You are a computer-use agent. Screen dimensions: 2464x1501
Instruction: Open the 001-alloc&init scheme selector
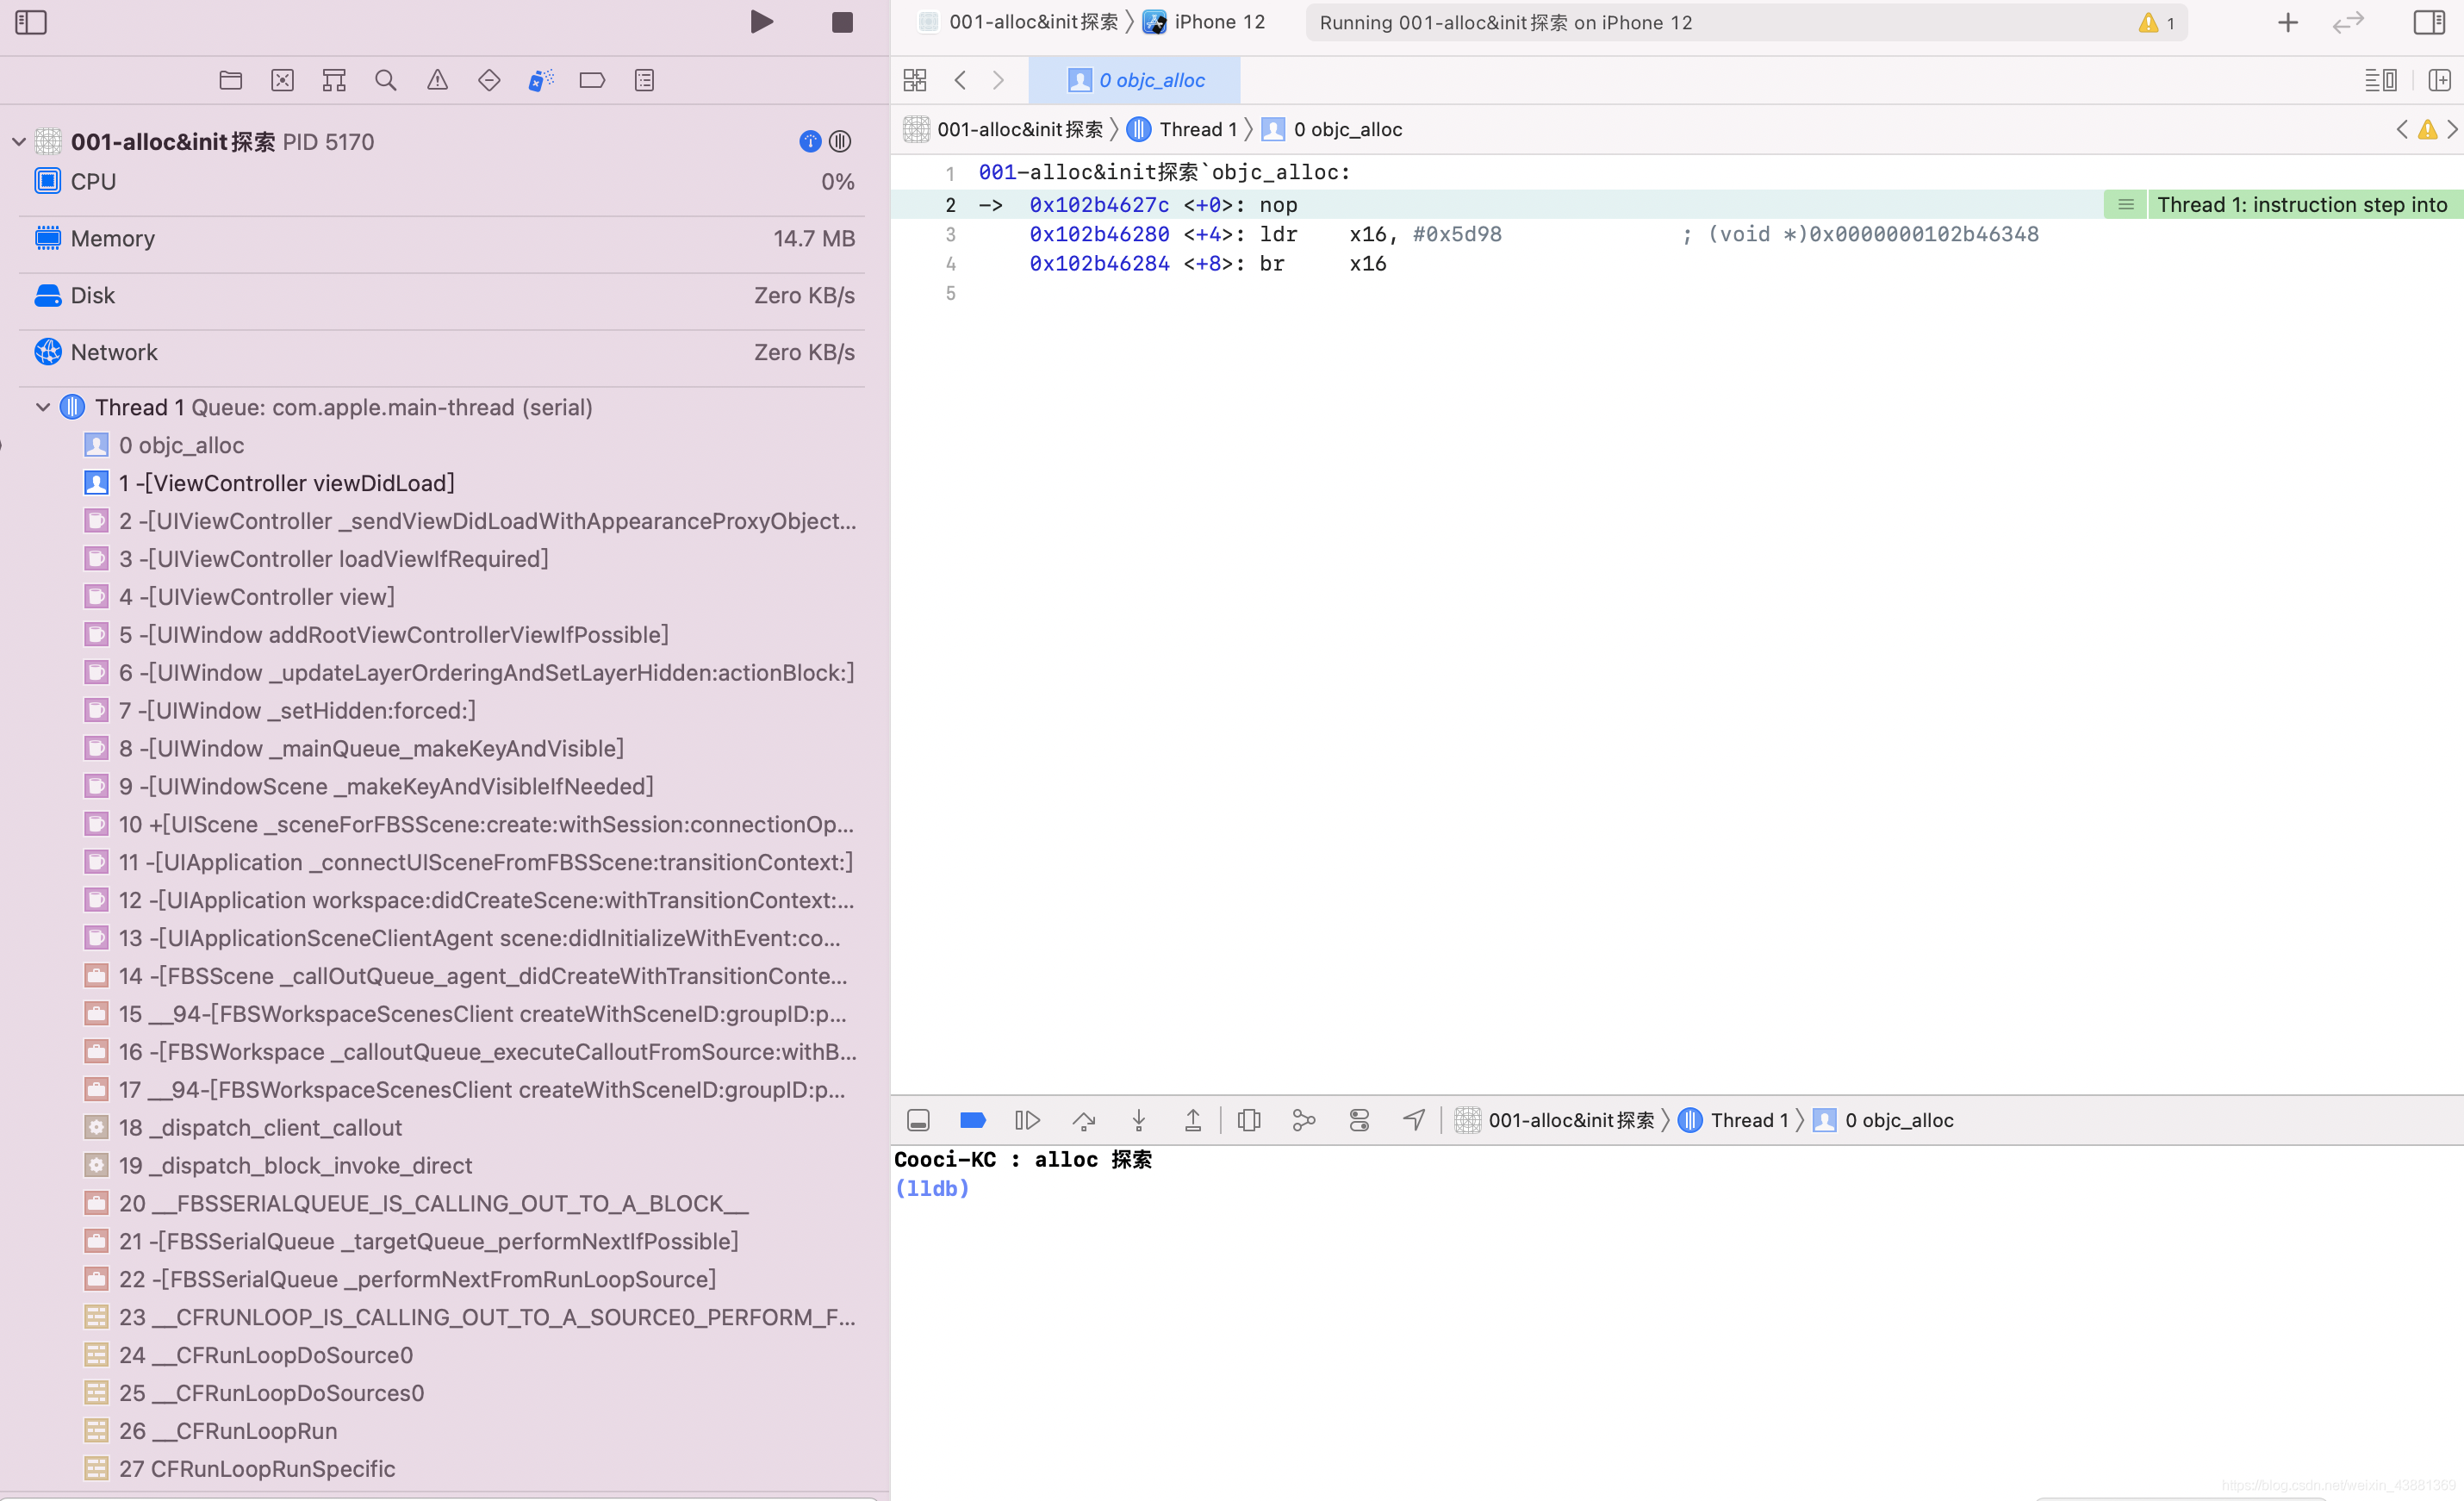coord(1020,22)
